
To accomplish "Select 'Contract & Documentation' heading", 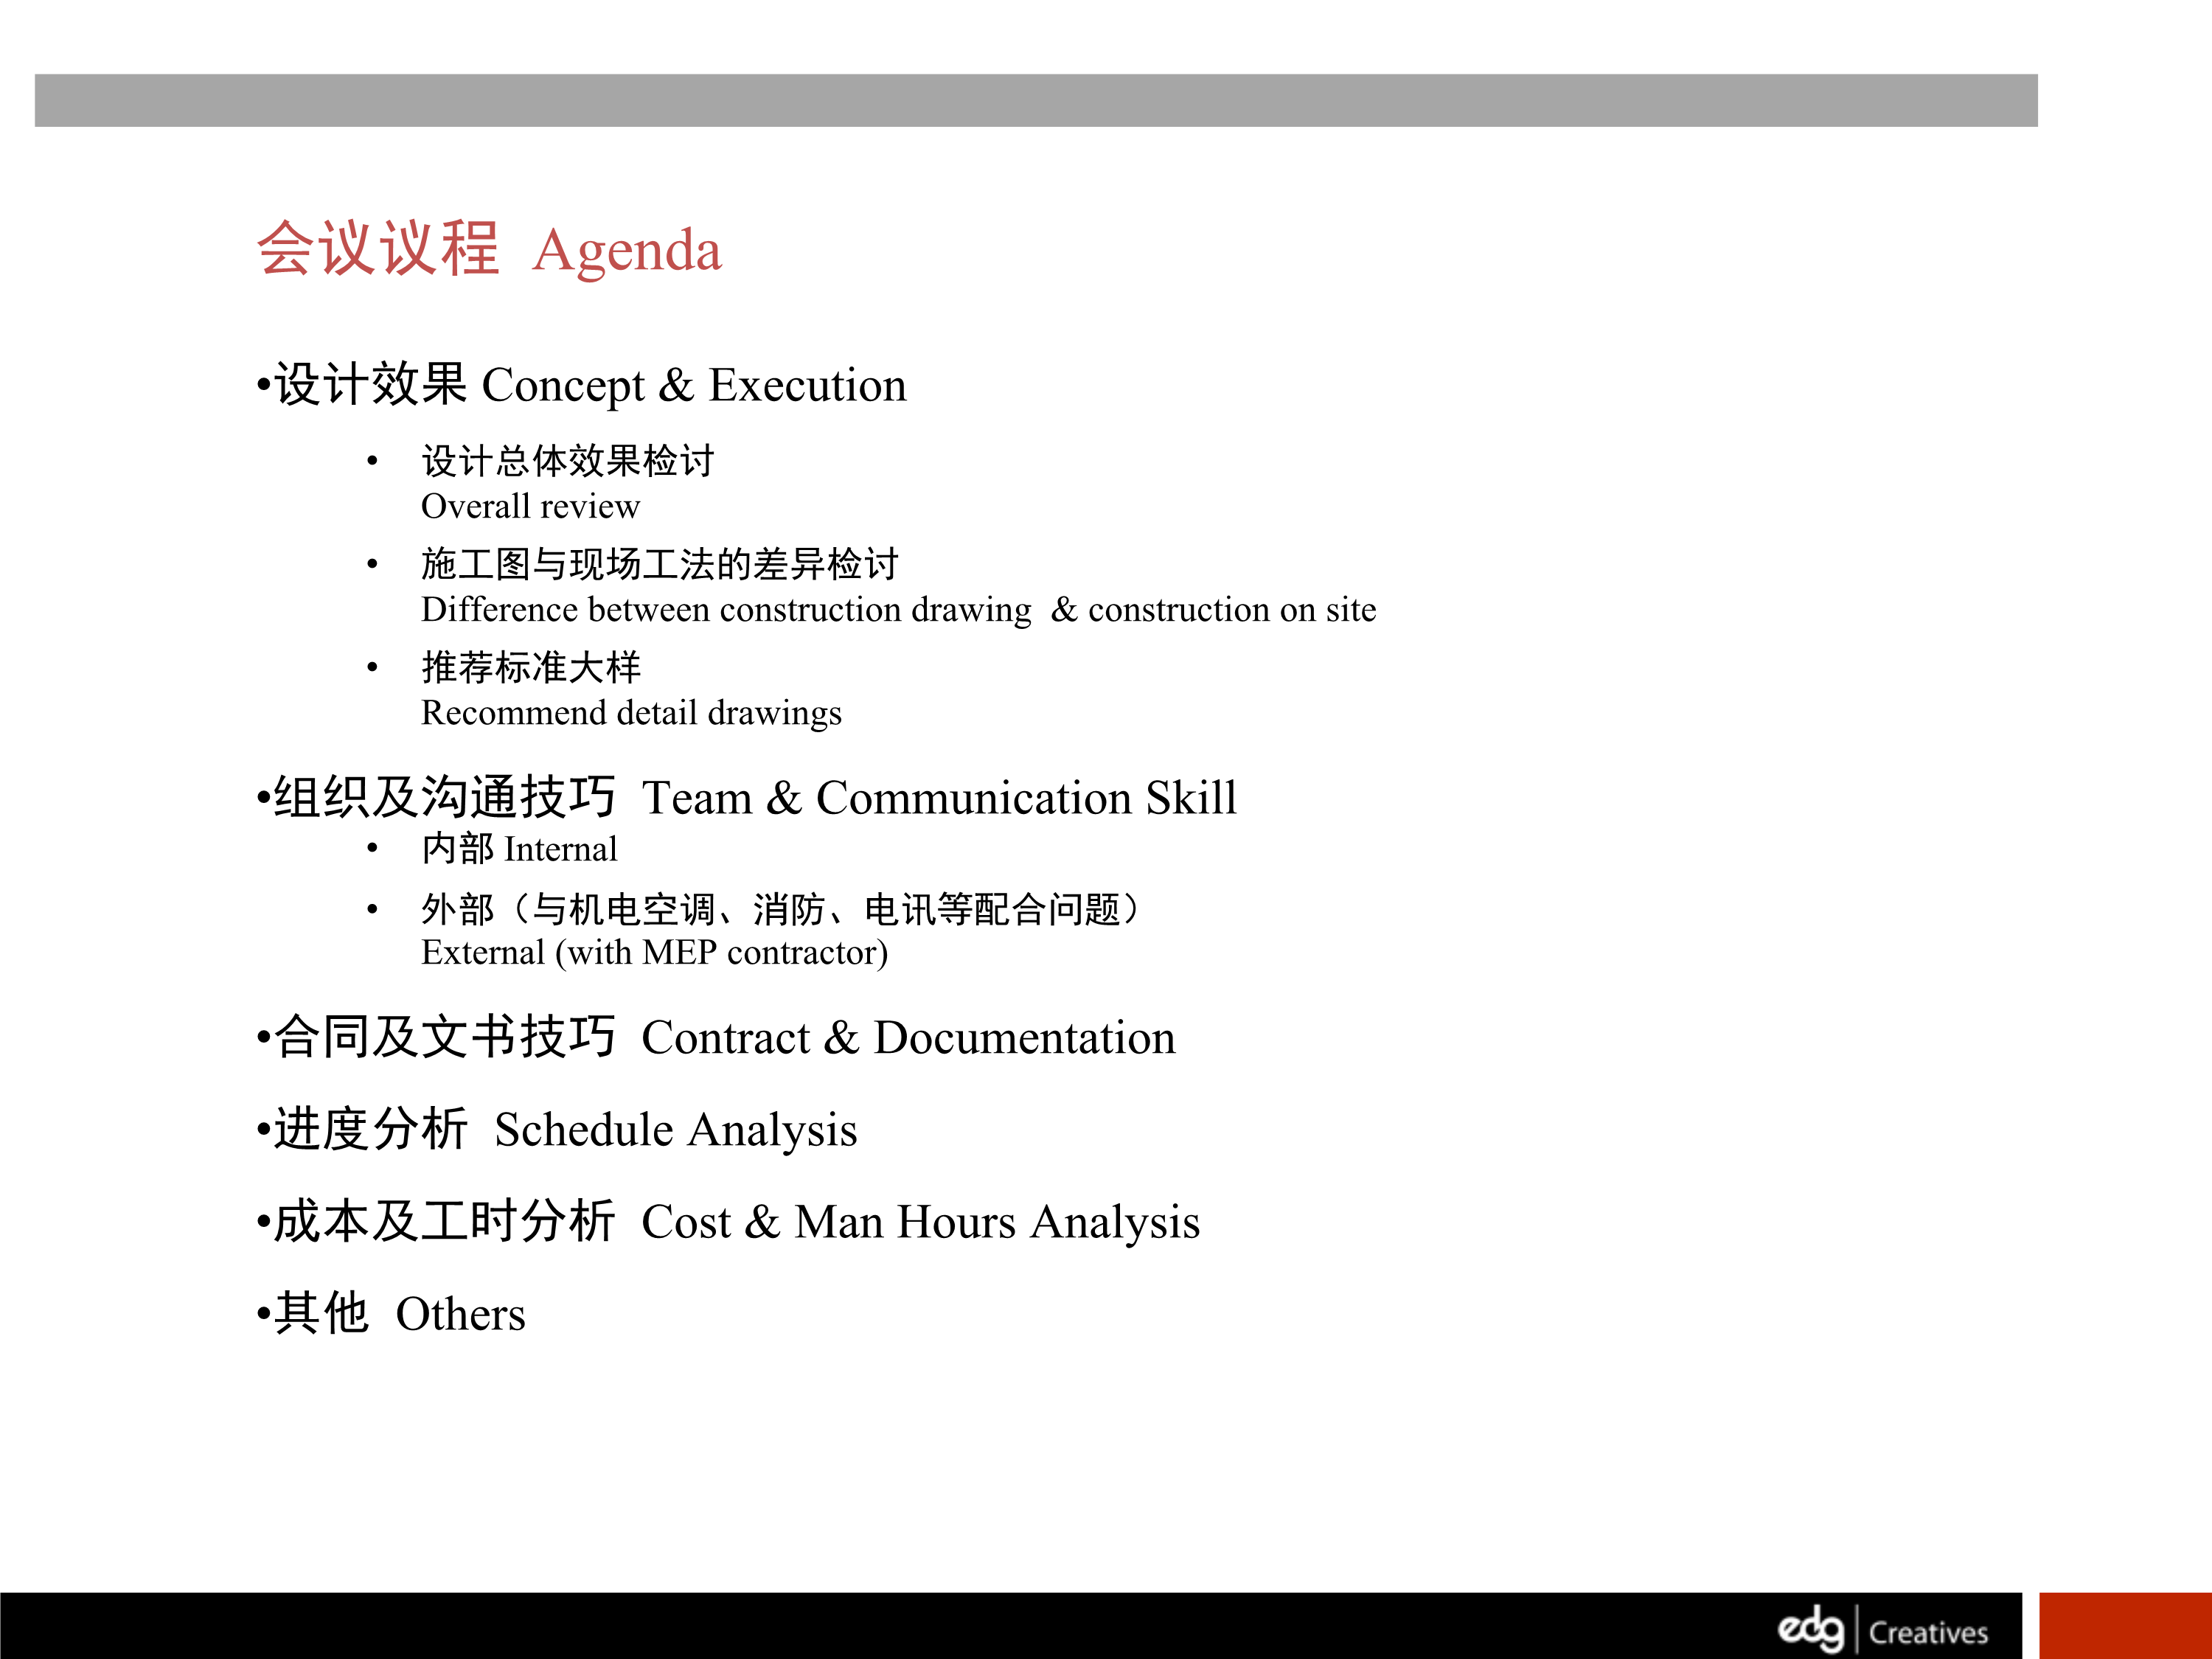I will 716,1037.
